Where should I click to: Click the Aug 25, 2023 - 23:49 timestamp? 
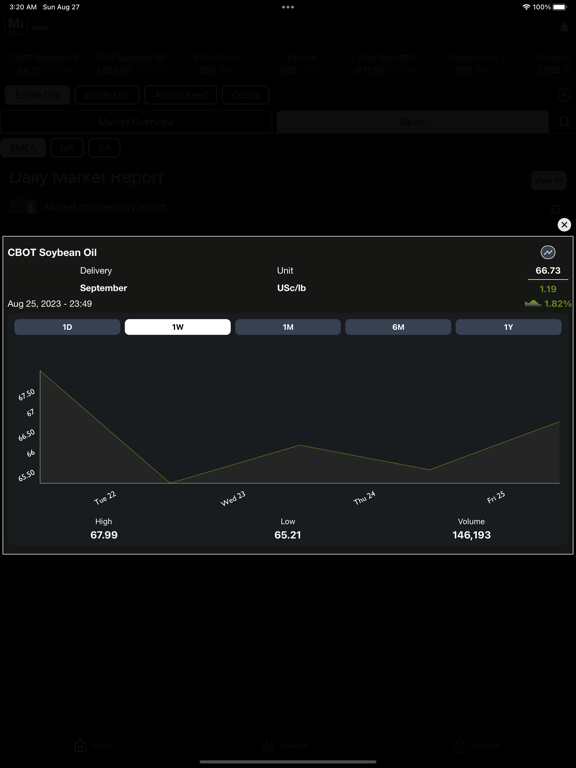pyautogui.click(x=49, y=304)
